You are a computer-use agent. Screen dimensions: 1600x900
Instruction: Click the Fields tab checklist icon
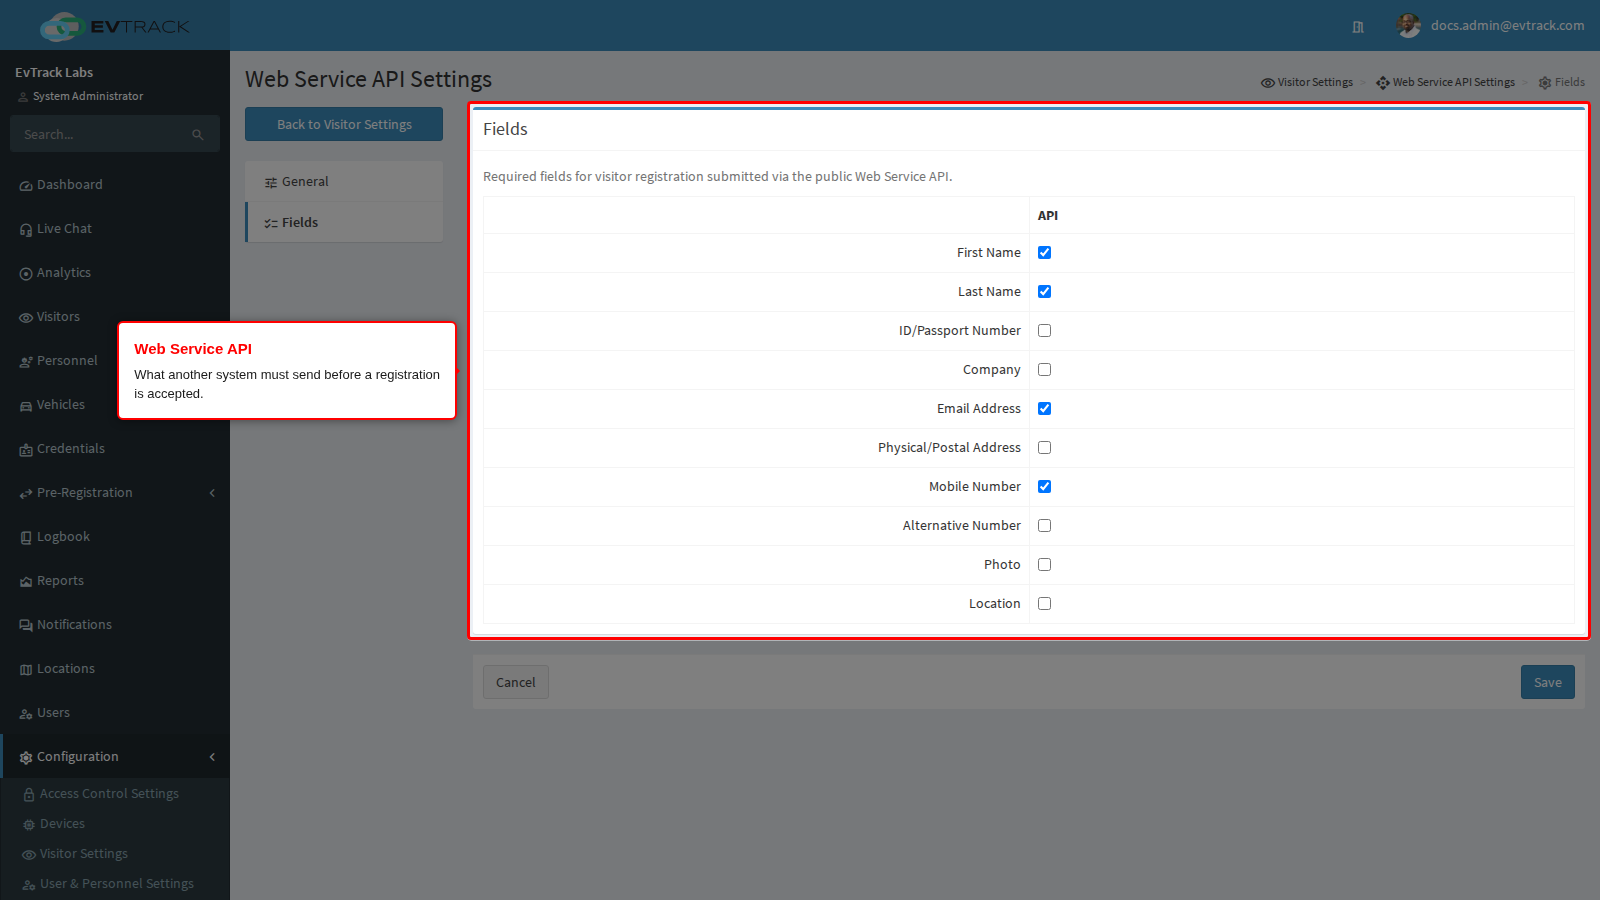(x=271, y=224)
